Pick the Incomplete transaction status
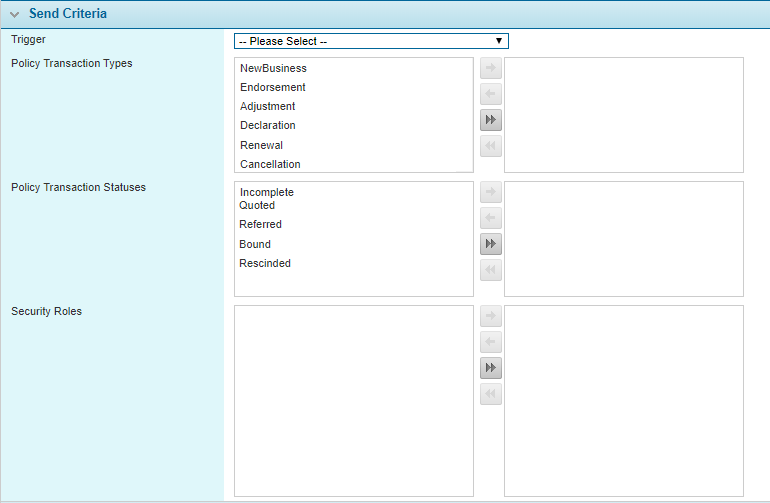Screen dimensions: 770x503 pos(267,192)
